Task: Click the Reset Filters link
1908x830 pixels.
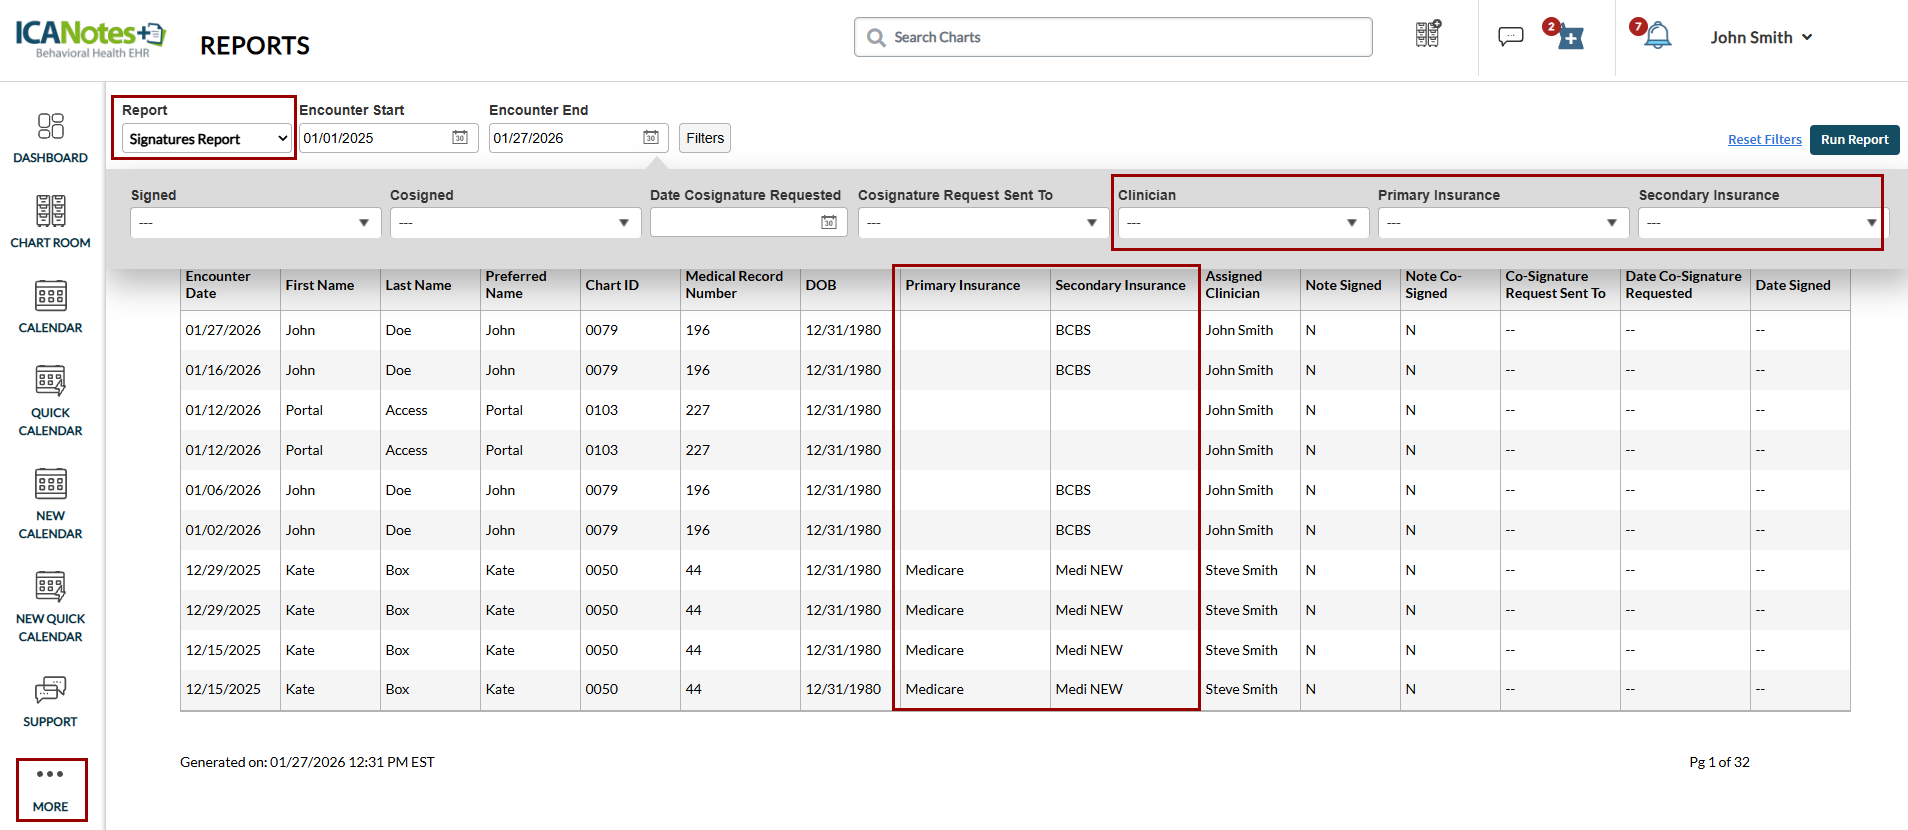Action: coord(1764,140)
